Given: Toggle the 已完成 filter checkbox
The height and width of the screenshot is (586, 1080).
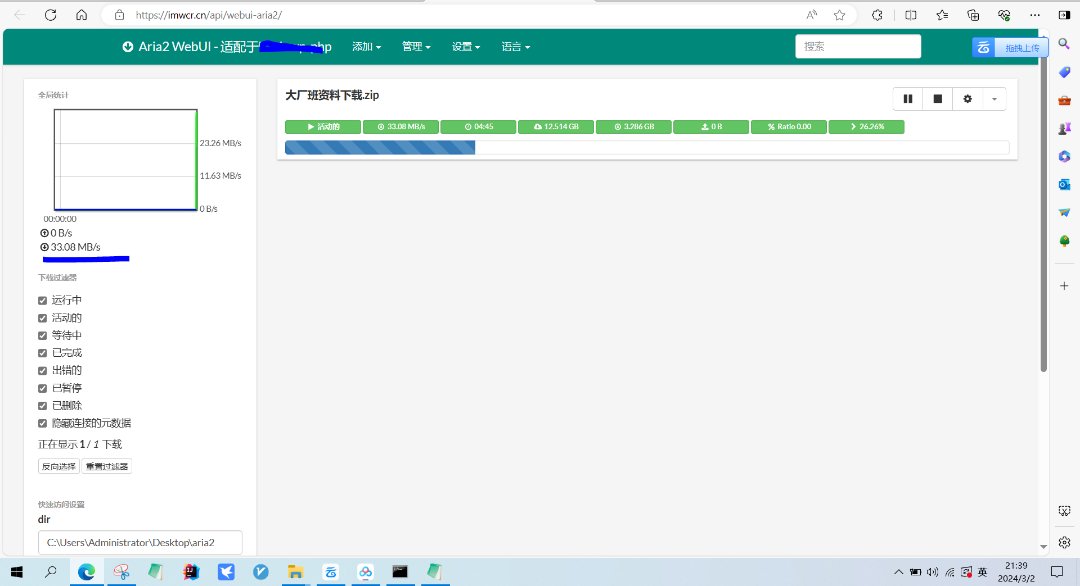Looking at the screenshot, I should (x=42, y=353).
